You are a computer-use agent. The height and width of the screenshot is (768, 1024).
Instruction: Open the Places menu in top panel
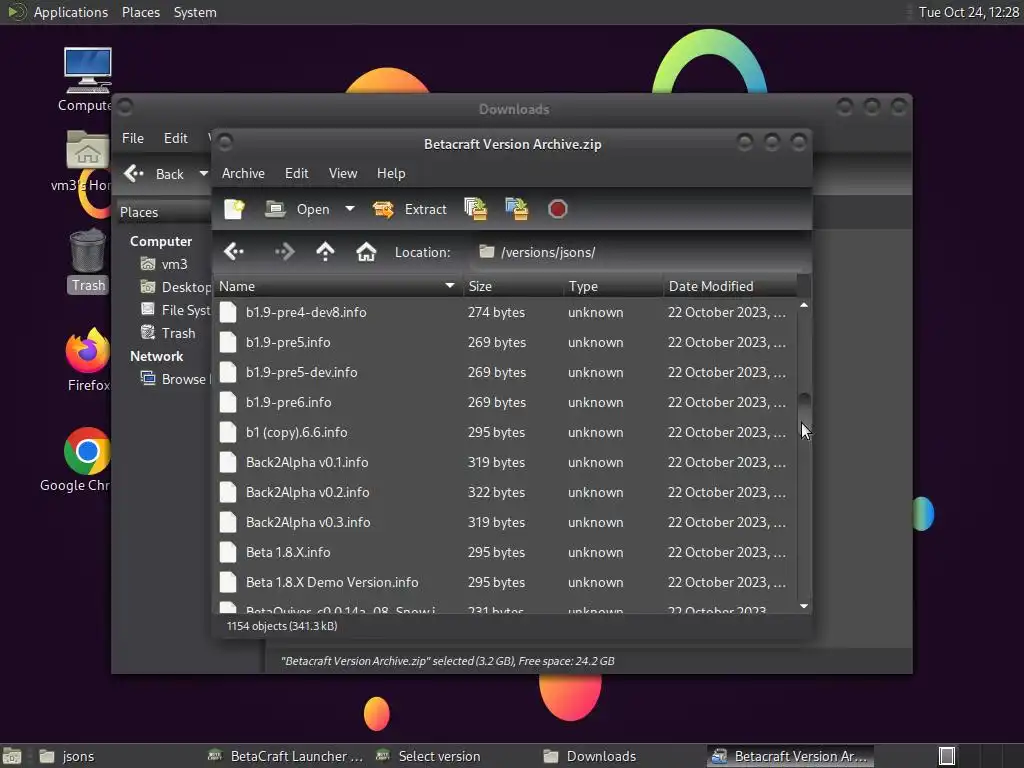click(x=140, y=12)
